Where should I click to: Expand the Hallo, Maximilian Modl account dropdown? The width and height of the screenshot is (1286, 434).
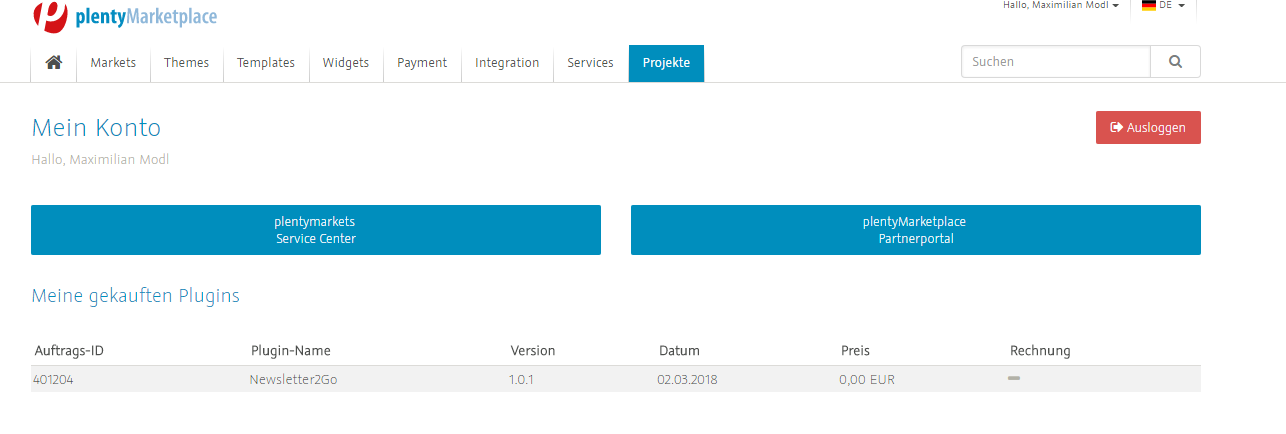[1061, 5]
